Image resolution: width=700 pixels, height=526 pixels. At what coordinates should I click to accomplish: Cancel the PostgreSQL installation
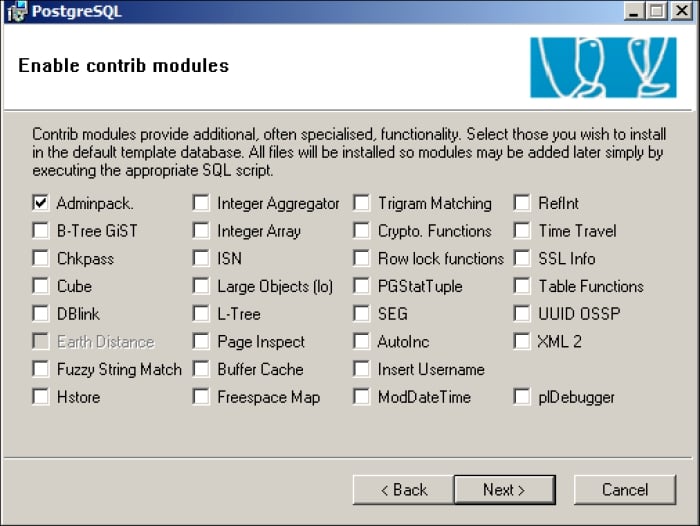[x=625, y=490]
